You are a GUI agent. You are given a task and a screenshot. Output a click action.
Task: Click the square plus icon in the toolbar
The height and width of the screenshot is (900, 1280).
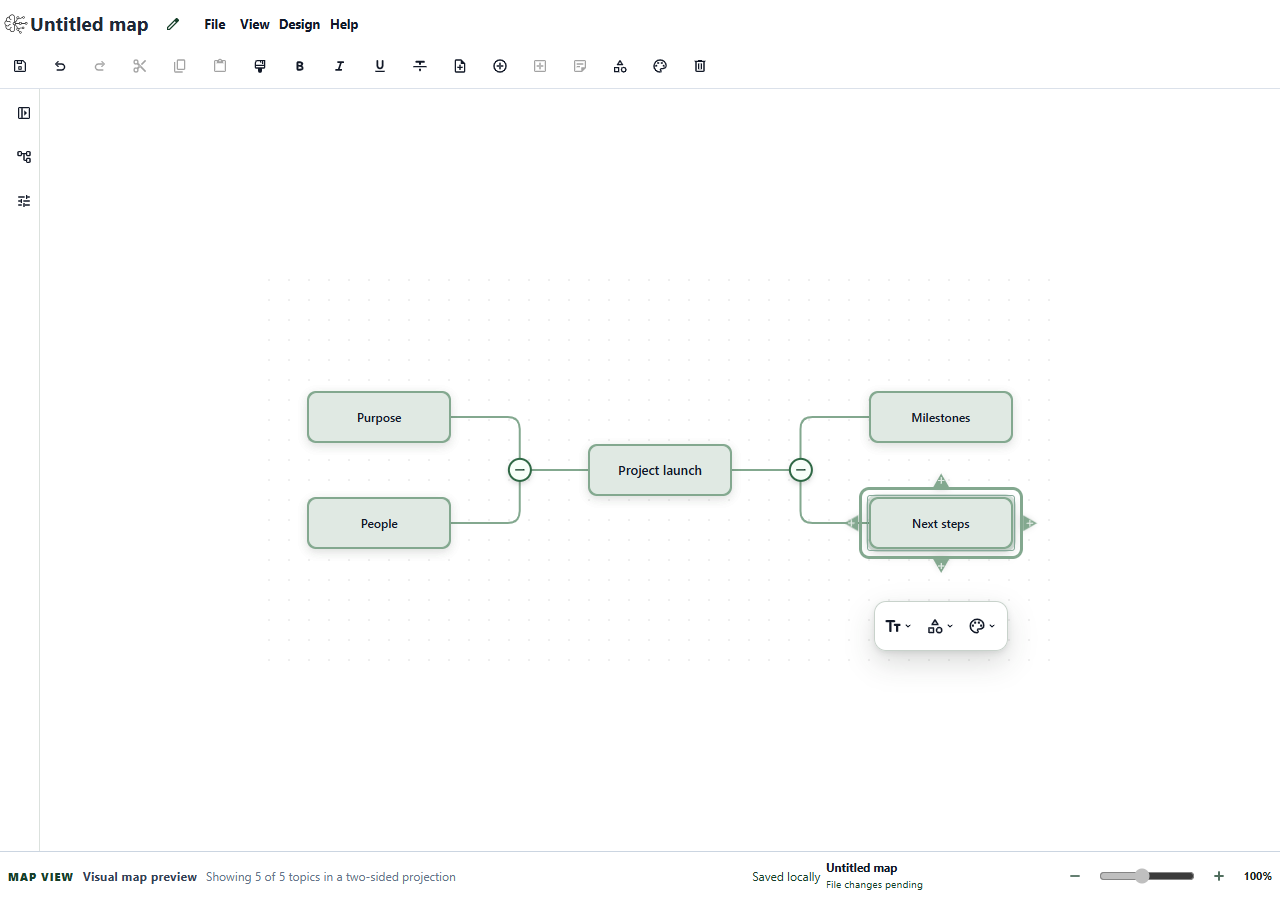[x=540, y=66]
